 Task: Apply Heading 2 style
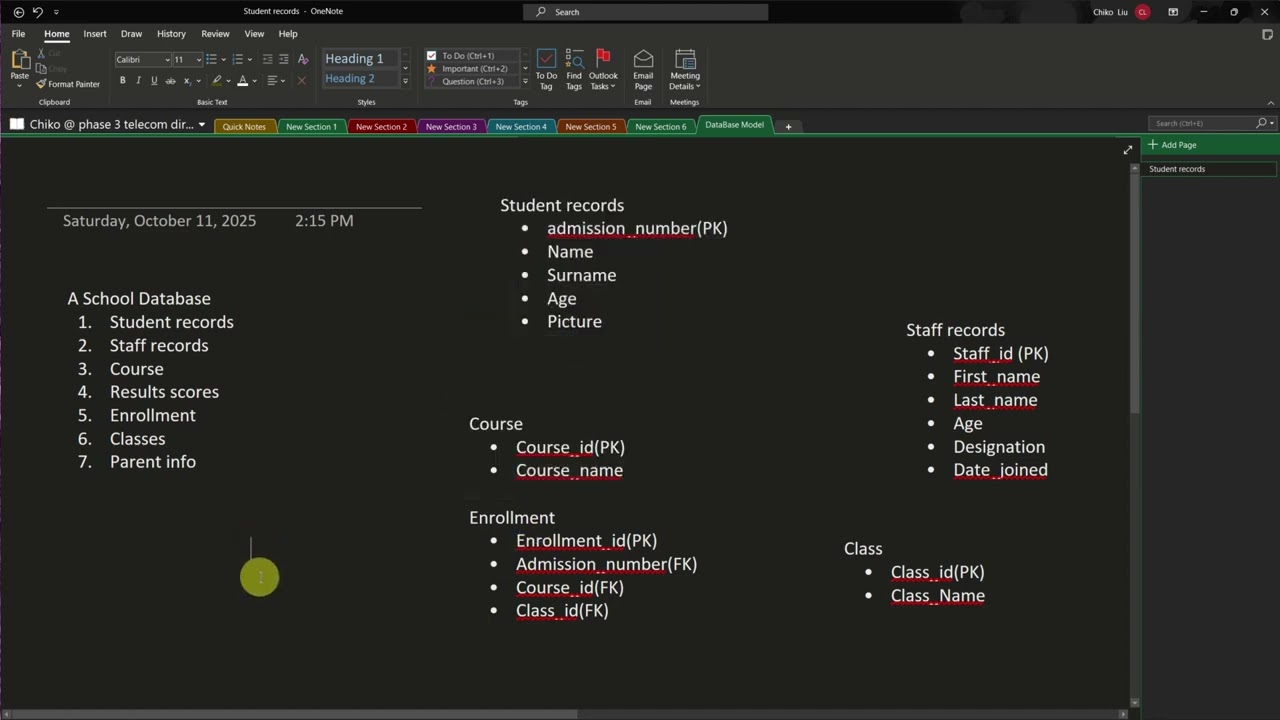click(360, 79)
